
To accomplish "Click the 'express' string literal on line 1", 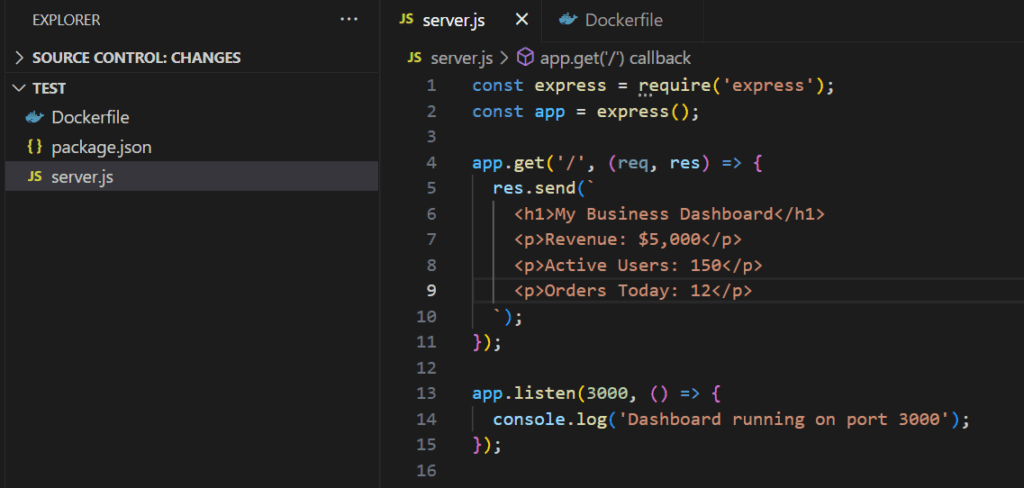I will tap(768, 86).
